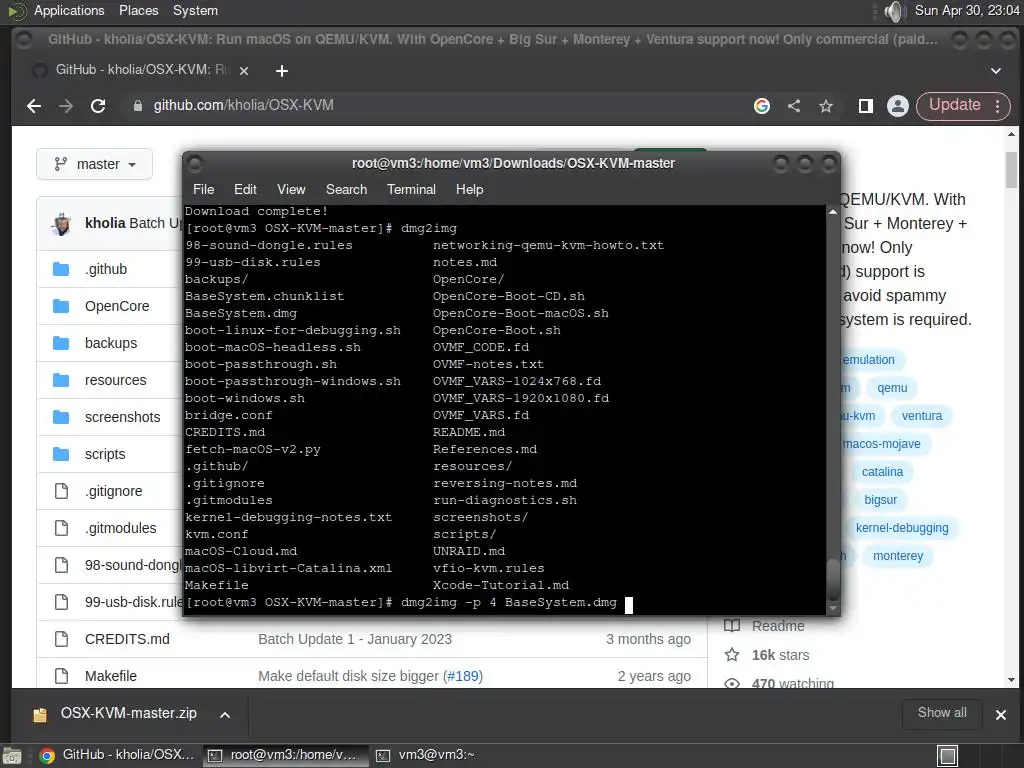Click the kernel-debugging topic tag
Image resolution: width=1024 pixels, height=768 pixels.
[902, 528]
